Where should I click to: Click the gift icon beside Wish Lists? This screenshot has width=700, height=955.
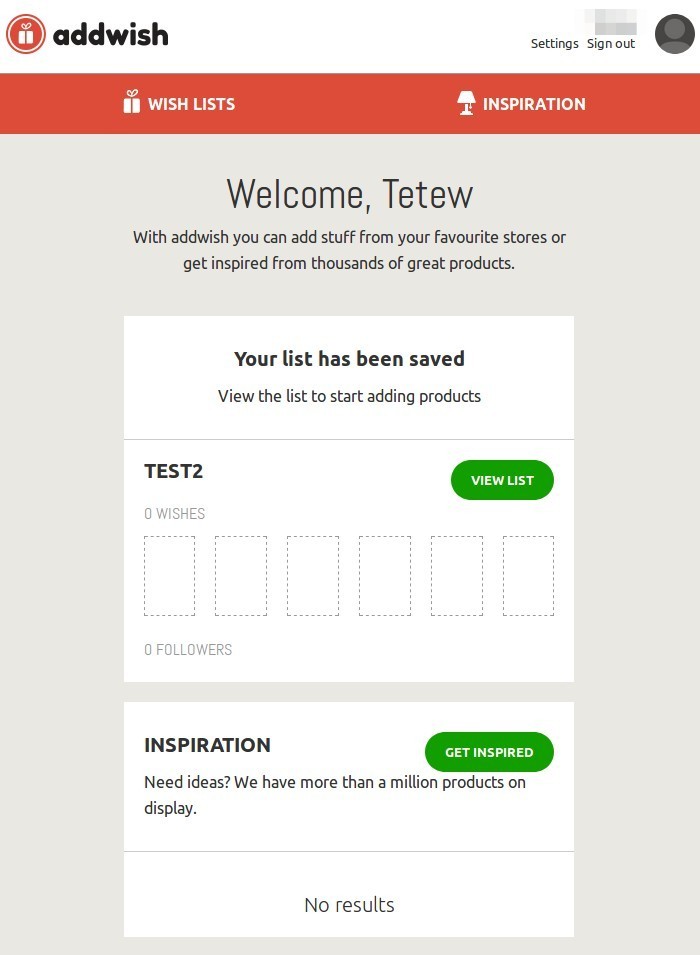click(x=131, y=102)
